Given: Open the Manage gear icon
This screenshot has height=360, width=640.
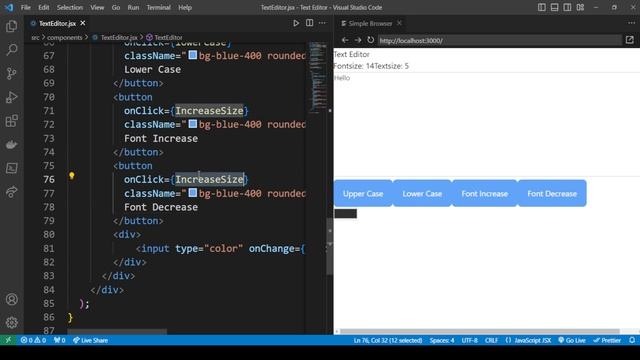Looking at the screenshot, I should tap(11, 322).
